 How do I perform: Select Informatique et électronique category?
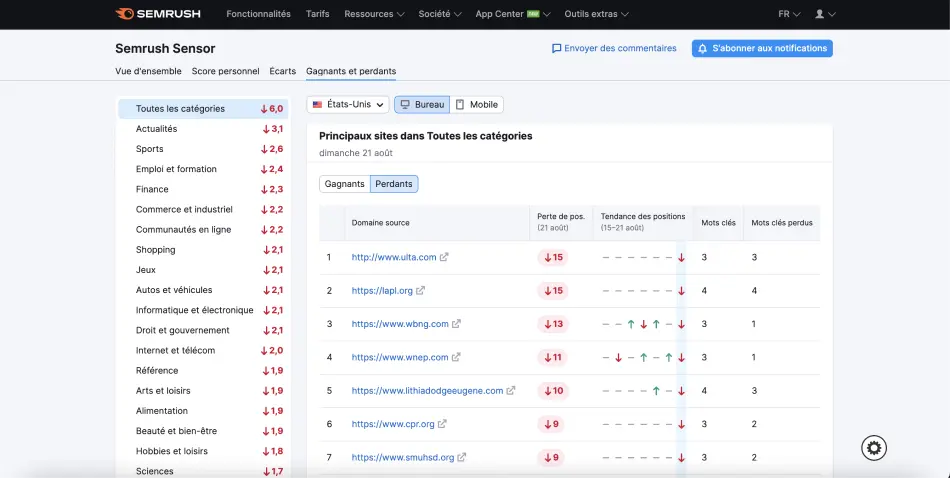click(x=203, y=310)
